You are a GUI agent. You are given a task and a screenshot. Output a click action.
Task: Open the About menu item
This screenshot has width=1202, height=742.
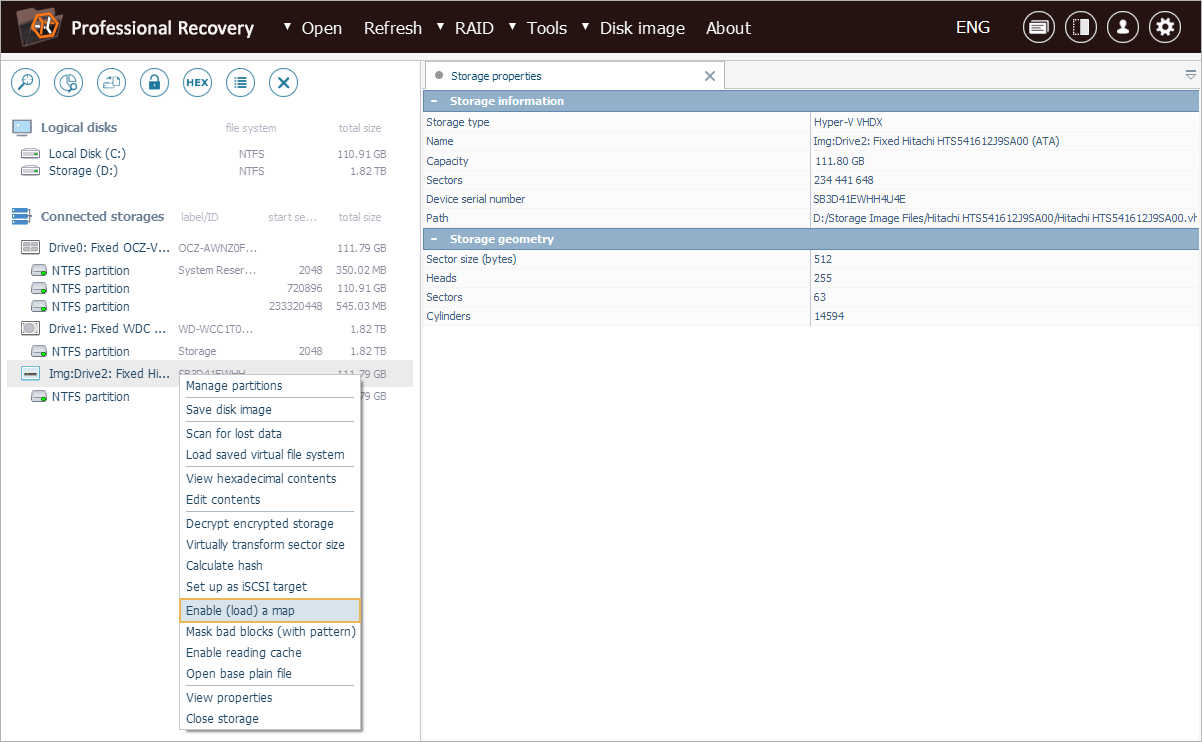point(728,28)
